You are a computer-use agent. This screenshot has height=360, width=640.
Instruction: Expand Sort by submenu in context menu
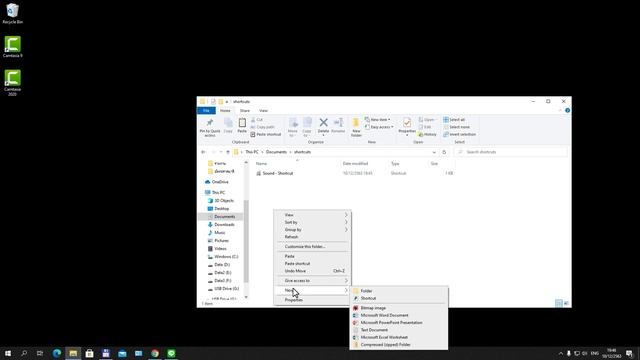[x=313, y=222]
